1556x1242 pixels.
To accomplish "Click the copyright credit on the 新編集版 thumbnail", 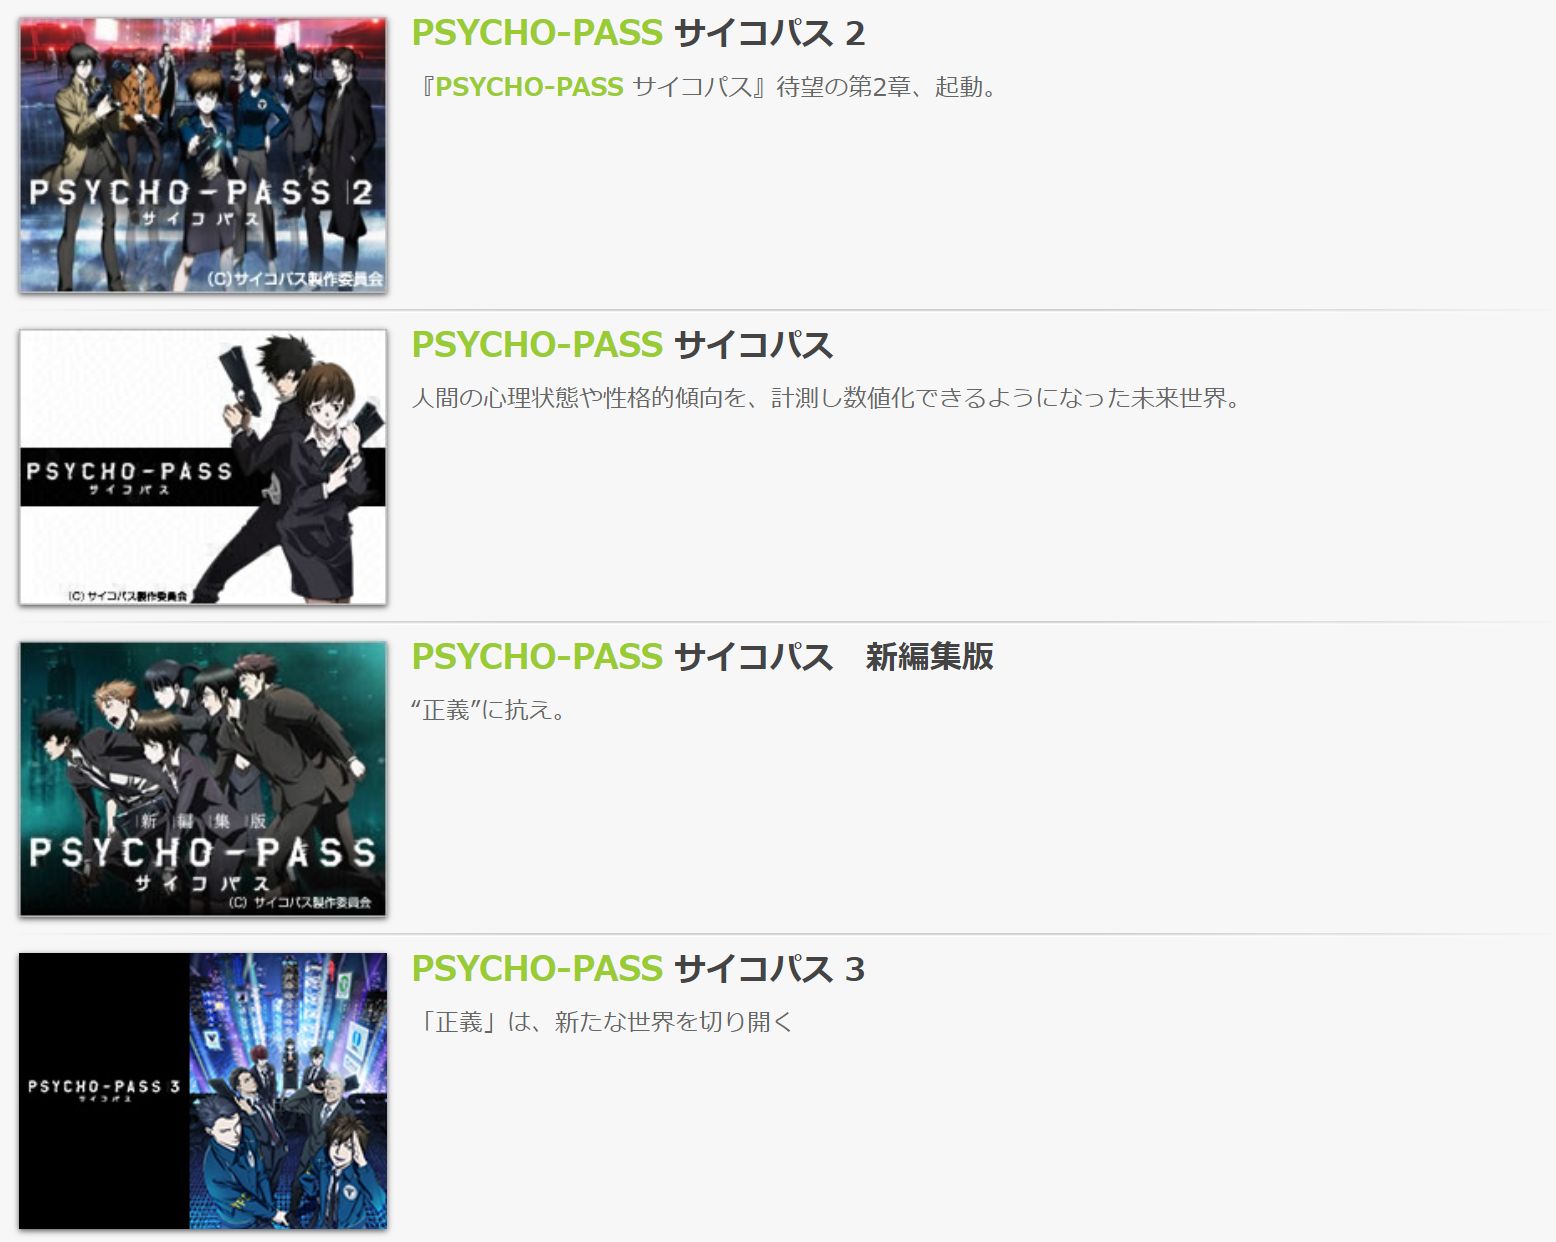I will 300,903.
